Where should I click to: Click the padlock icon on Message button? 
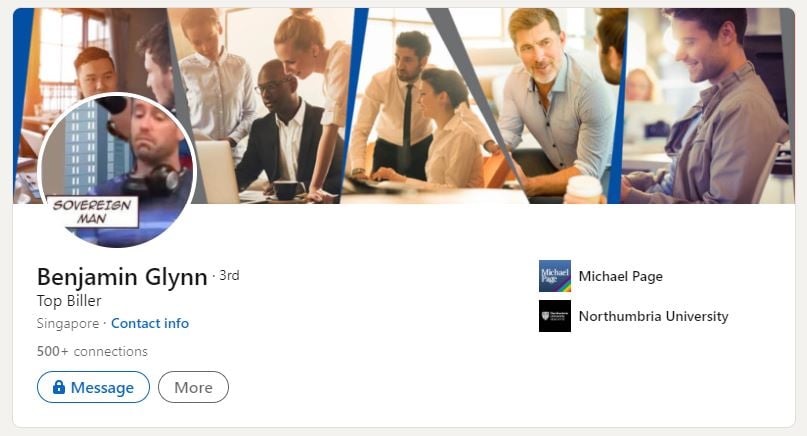click(x=59, y=387)
